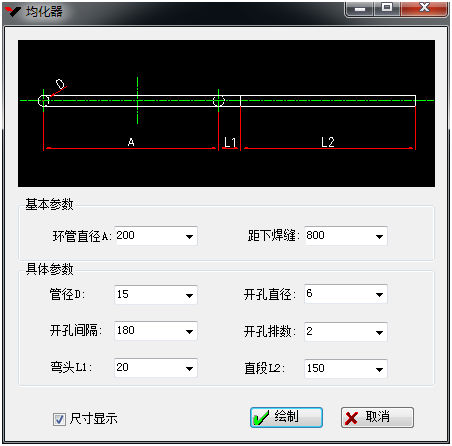Expand the 管径D dropdown arrow
Screen dimensions: 452x446
tap(189, 295)
